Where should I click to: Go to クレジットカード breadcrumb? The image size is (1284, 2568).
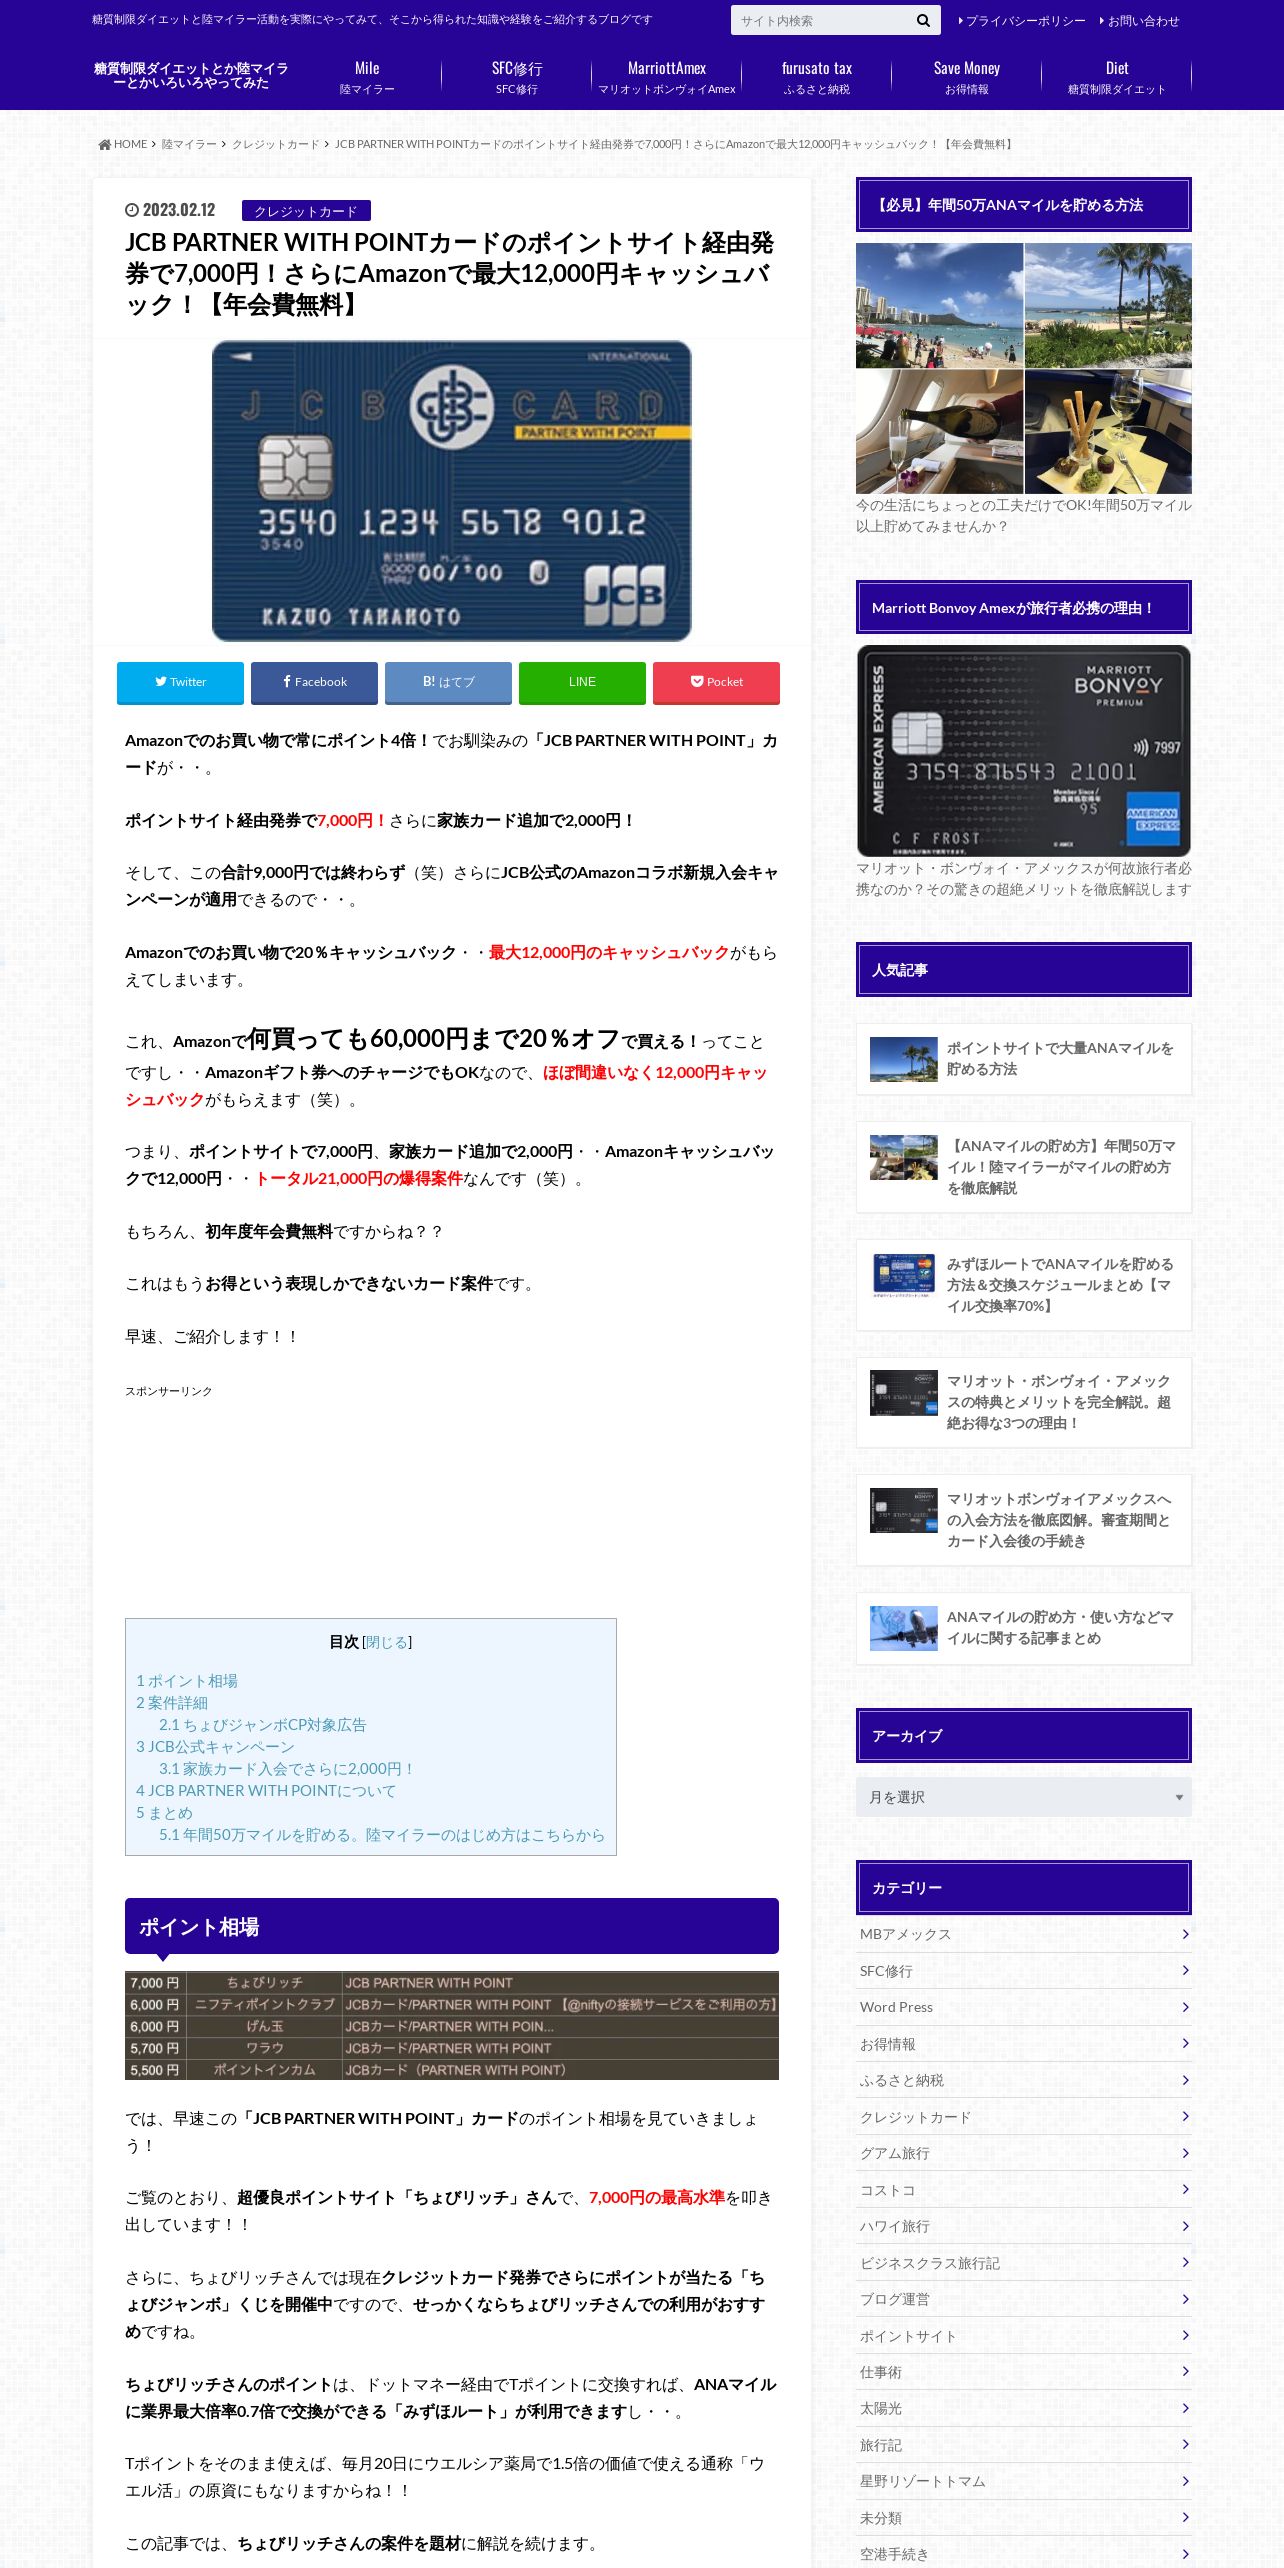[x=275, y=144]
